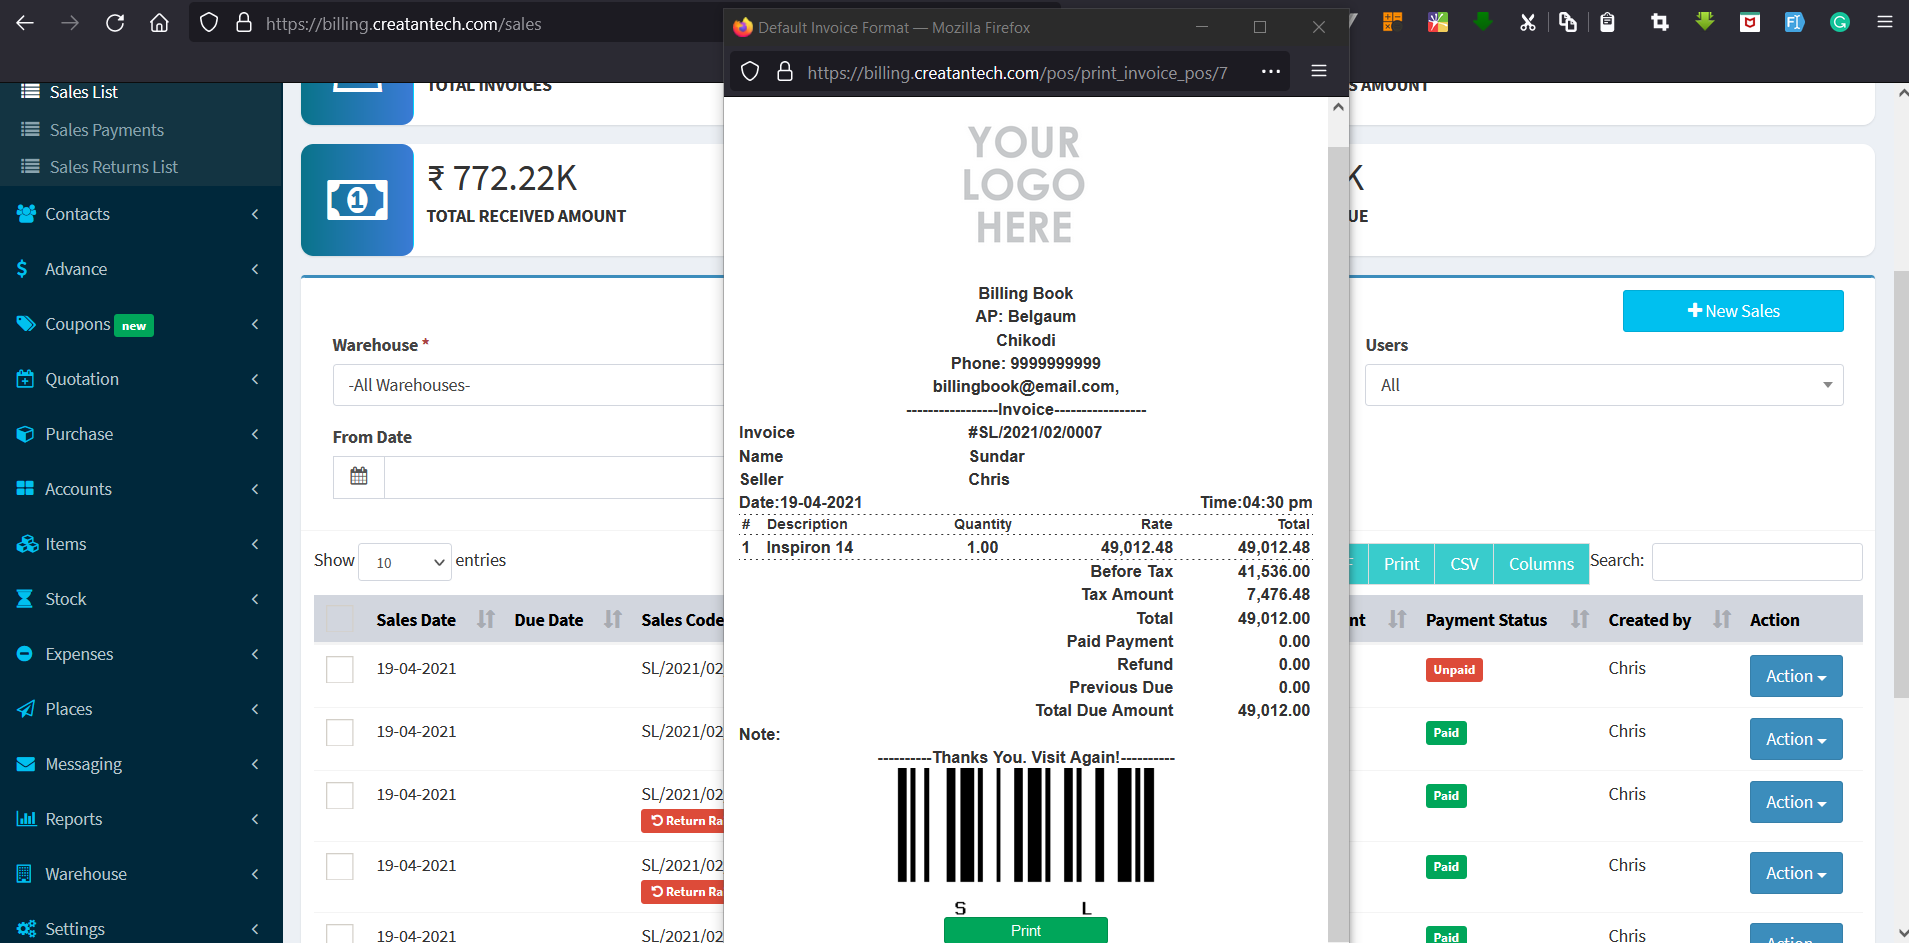Sort table by Due Date
Screen dimensions: 1909x943
coord(613,620)
